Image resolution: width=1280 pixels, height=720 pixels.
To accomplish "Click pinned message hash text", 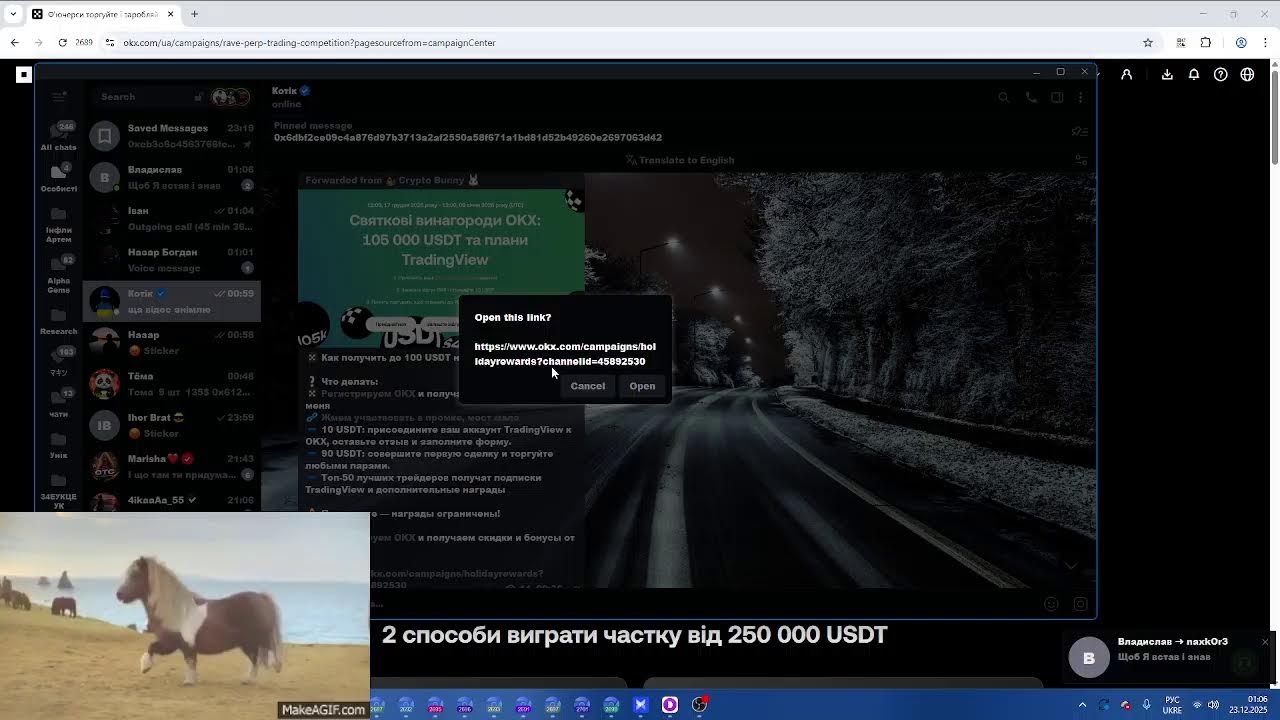I will (468, 138).
